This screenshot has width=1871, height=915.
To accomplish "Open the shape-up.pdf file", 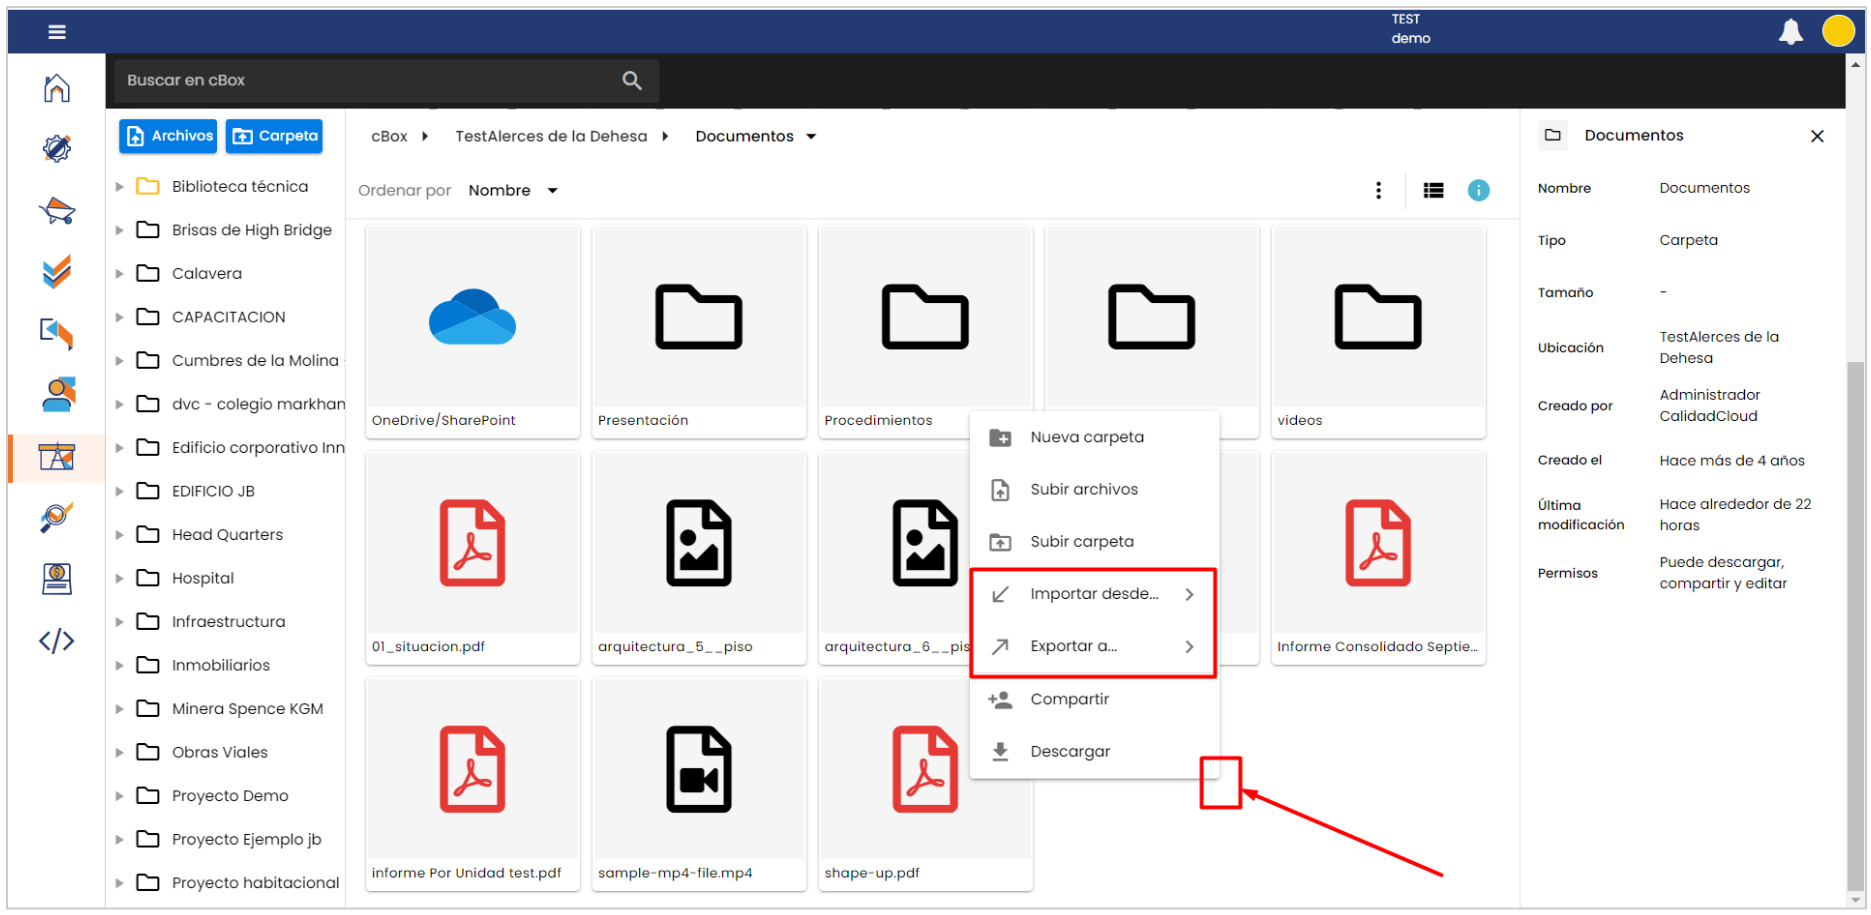I will [x=925, y=784].
